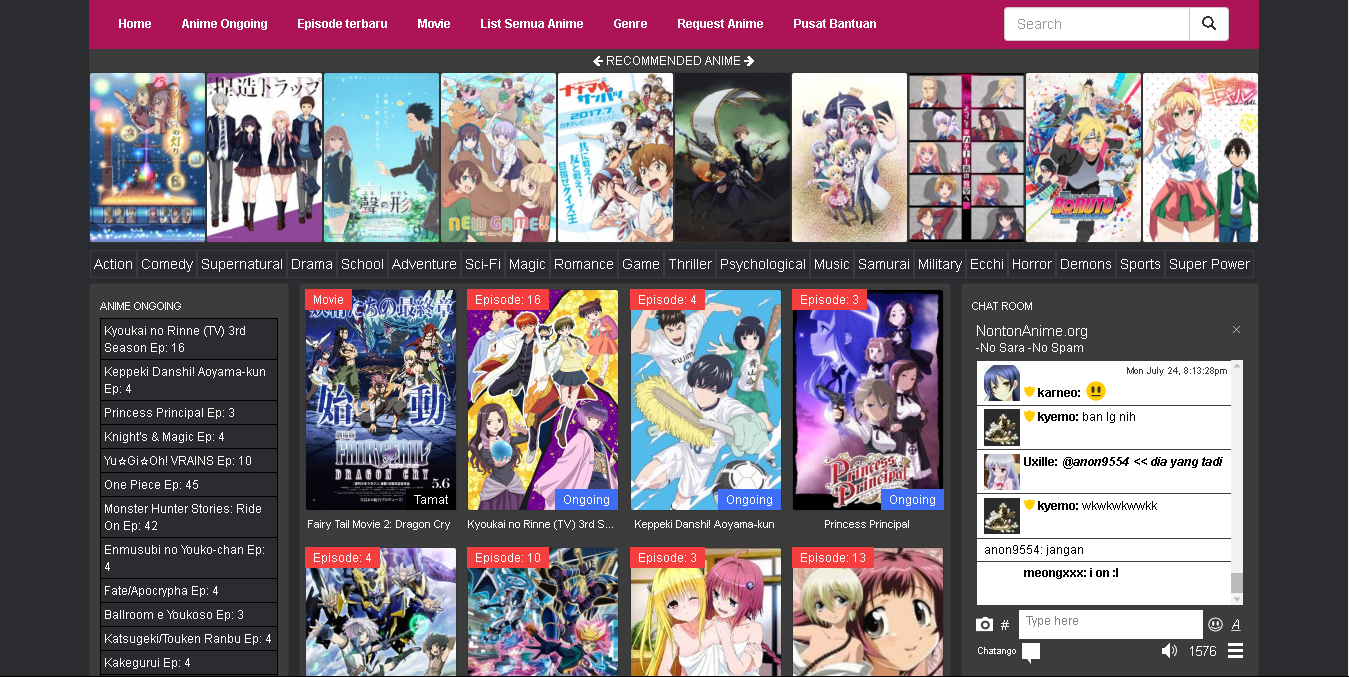Click Uxille's avatar in chat
Image resolution: width=1349 pixels, height=677 pixels.
[x=1002, y=472]
